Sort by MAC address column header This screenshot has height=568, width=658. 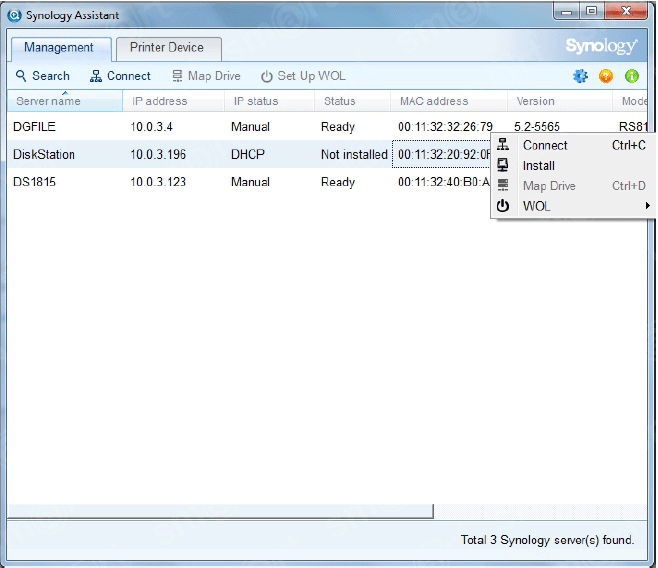tap(449, 101)
